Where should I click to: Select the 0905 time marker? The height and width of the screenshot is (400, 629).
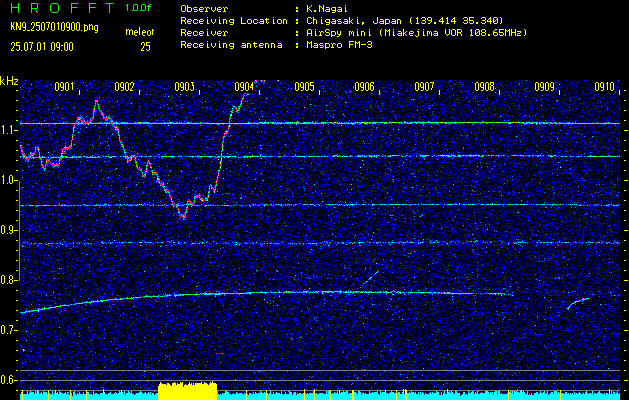click(x=304, y=87)
